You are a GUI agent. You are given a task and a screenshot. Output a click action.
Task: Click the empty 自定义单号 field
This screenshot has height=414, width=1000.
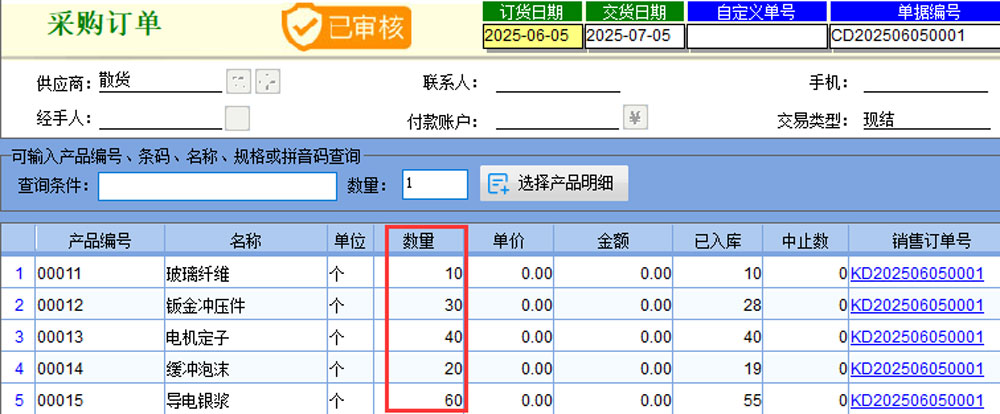click(756, 36)
